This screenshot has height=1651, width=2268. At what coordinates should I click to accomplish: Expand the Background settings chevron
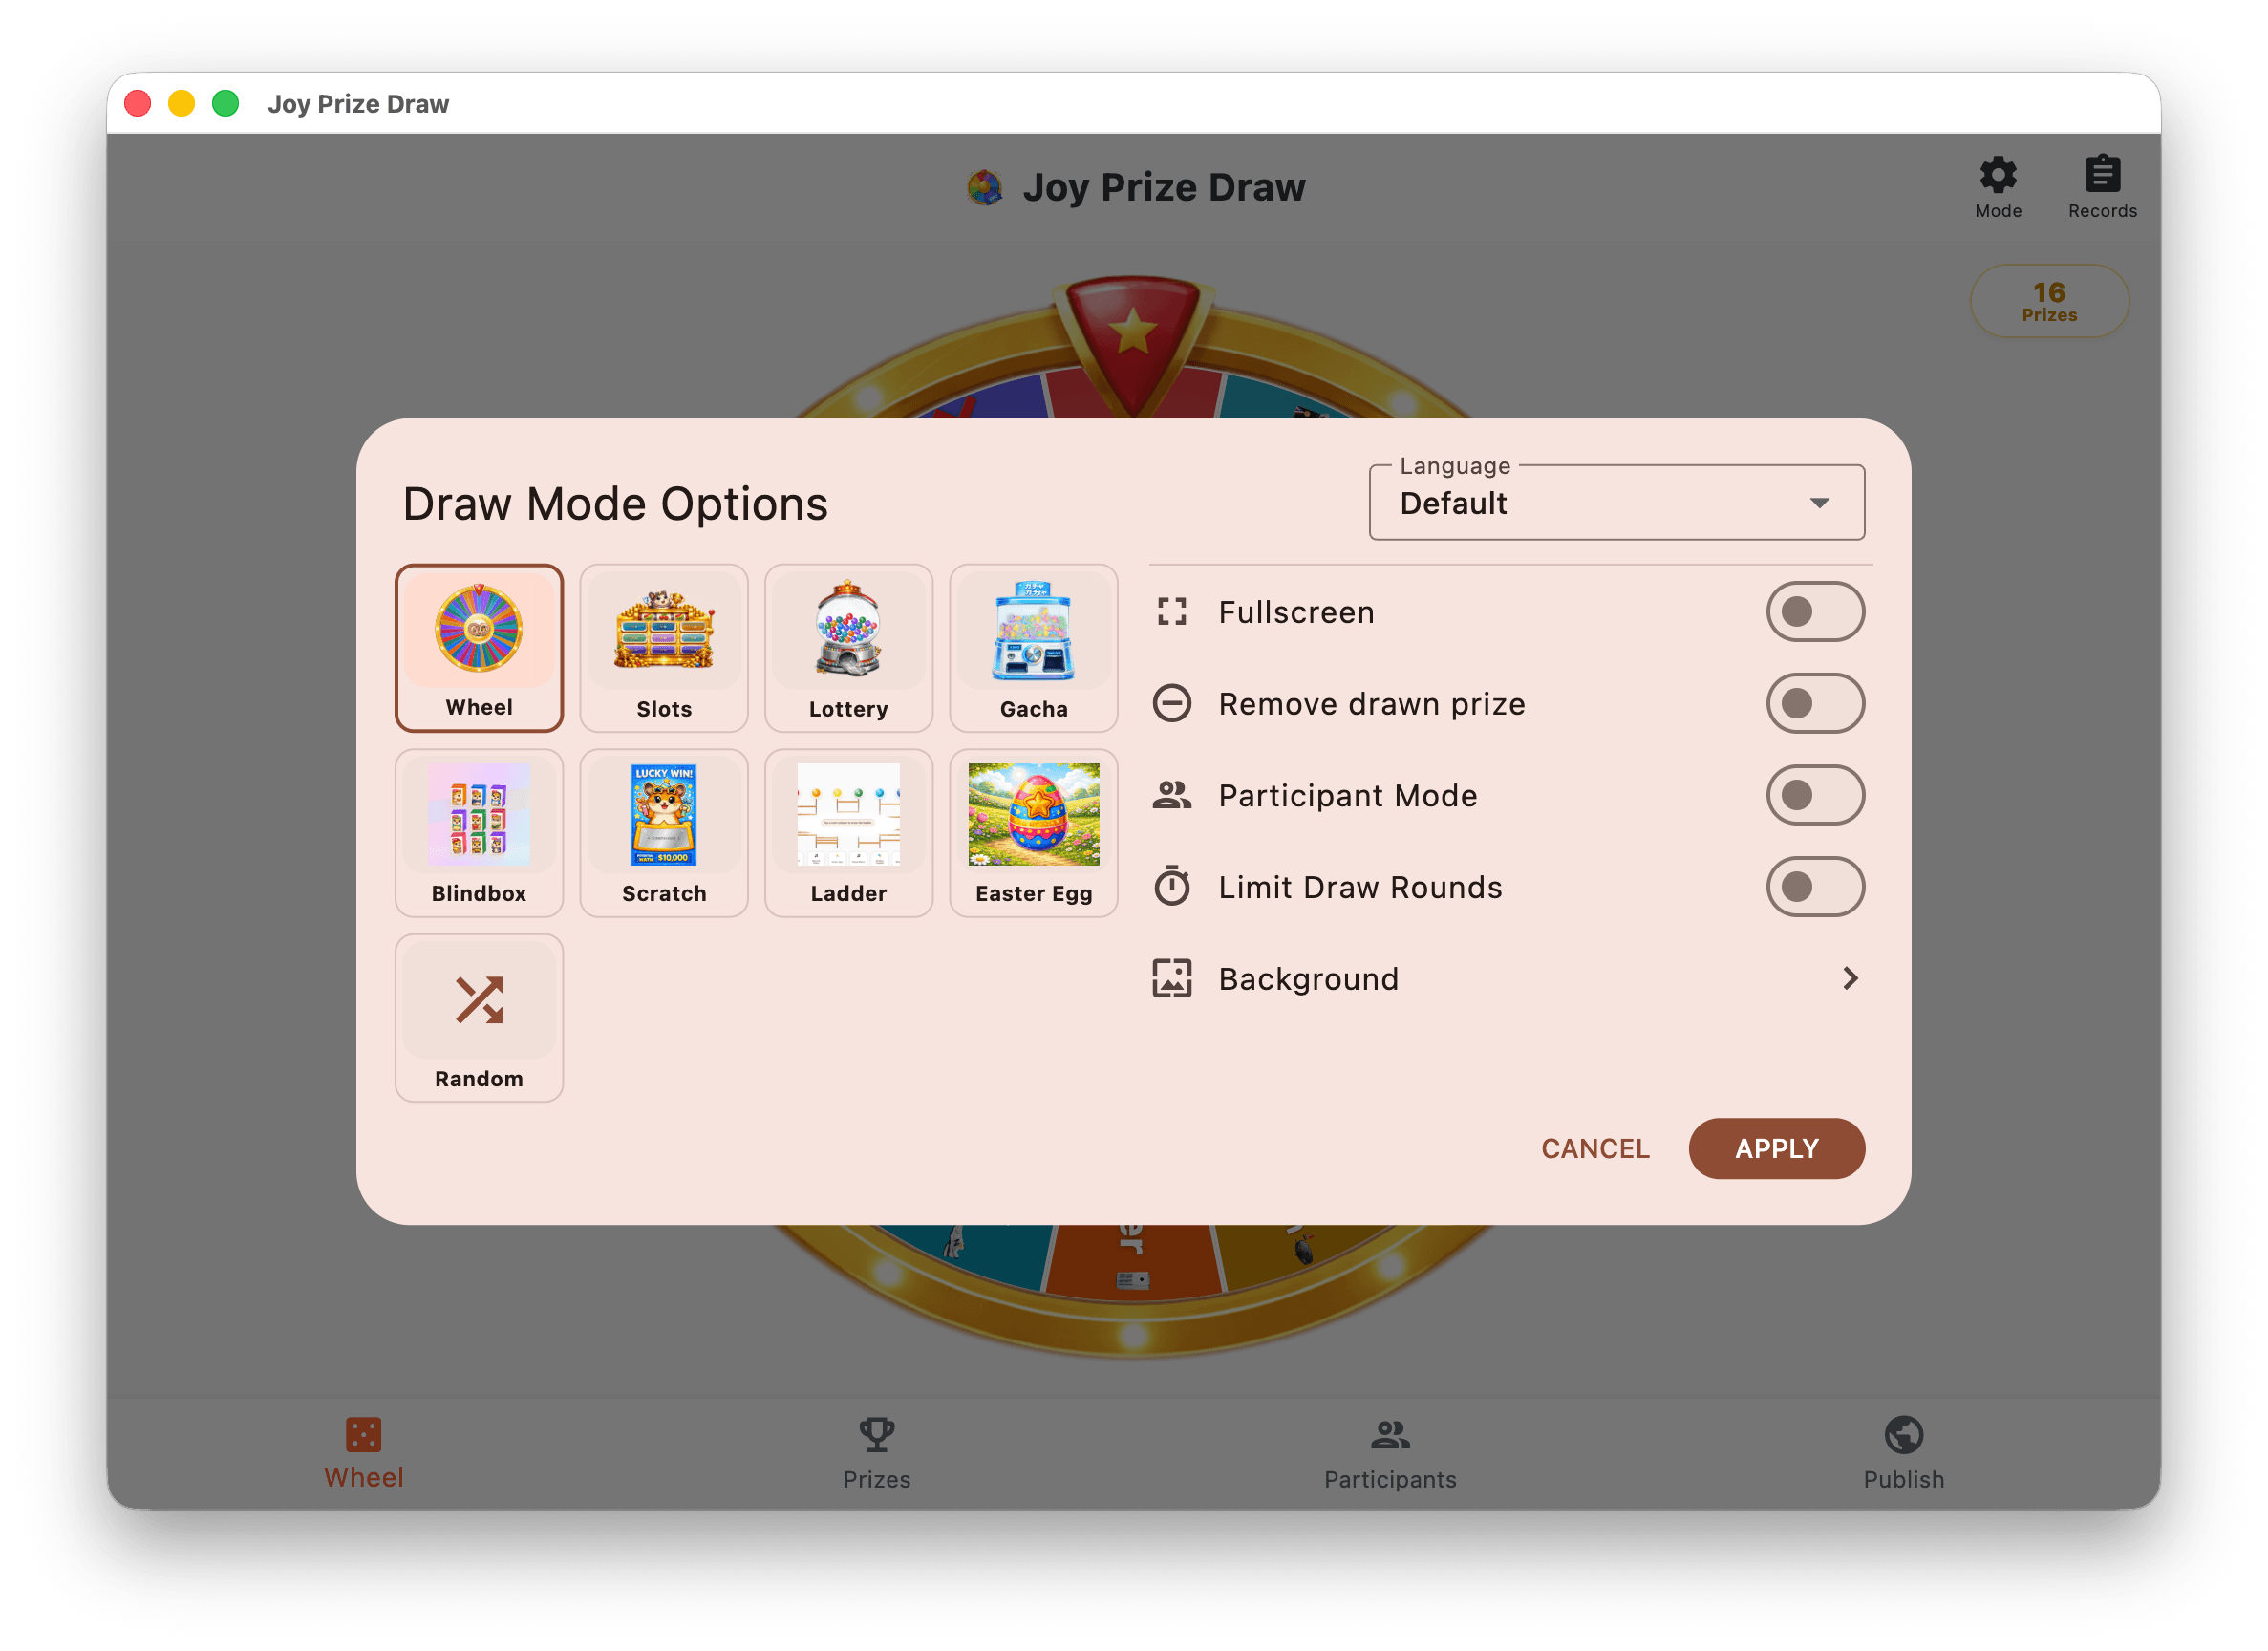pos(1849,978)
